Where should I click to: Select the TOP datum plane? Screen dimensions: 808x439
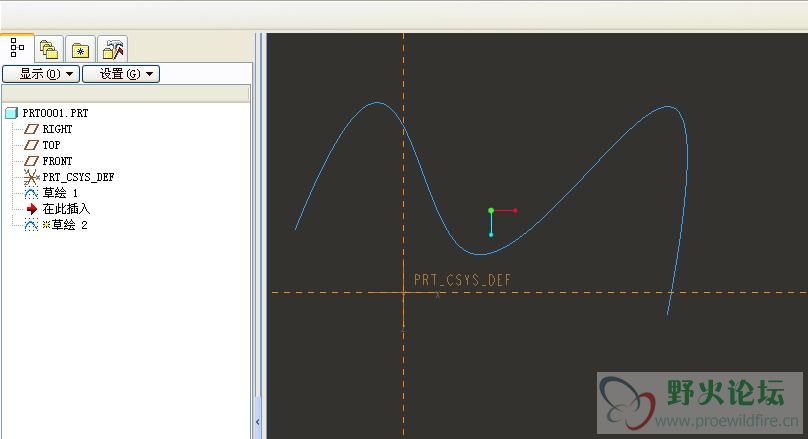[51, 145]
